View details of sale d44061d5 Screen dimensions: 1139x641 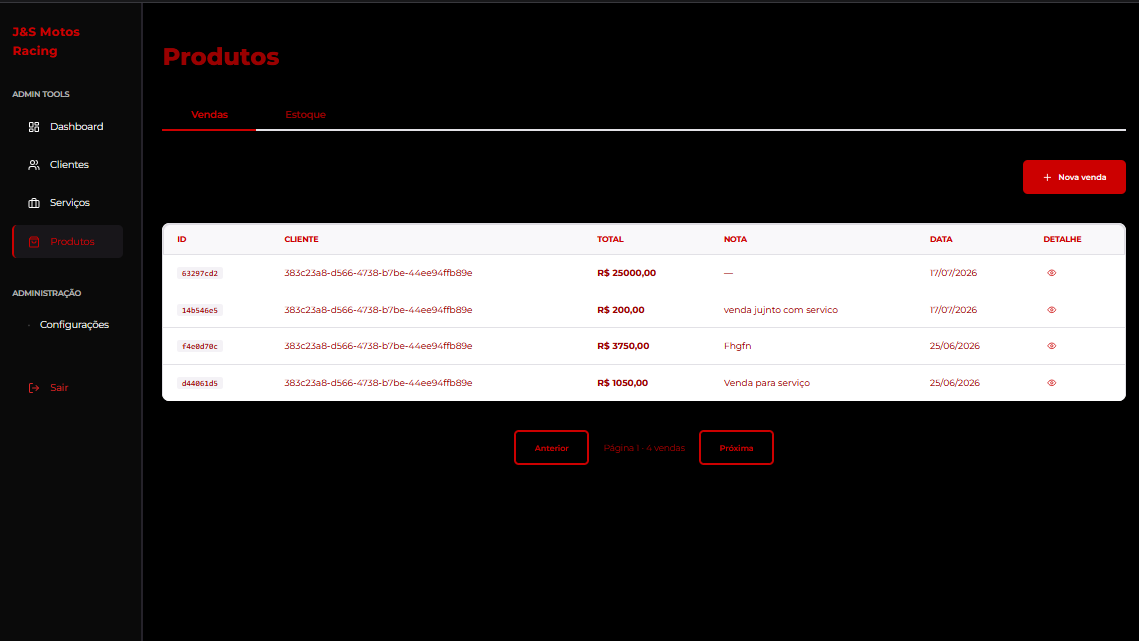[1051, 383]
